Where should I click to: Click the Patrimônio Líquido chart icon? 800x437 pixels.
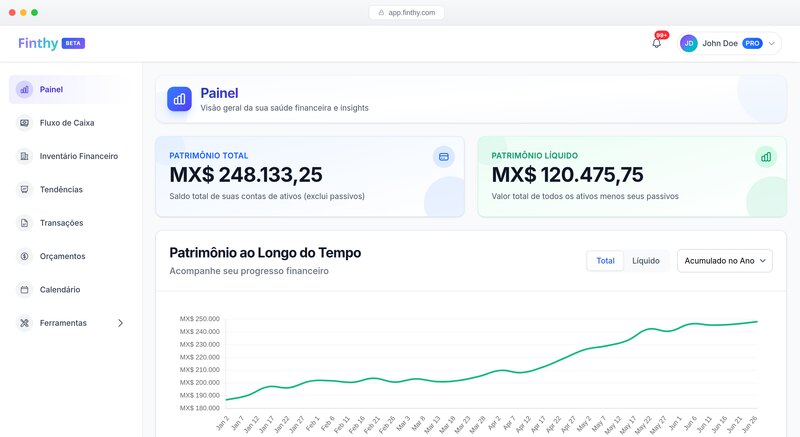coord(766,157)
